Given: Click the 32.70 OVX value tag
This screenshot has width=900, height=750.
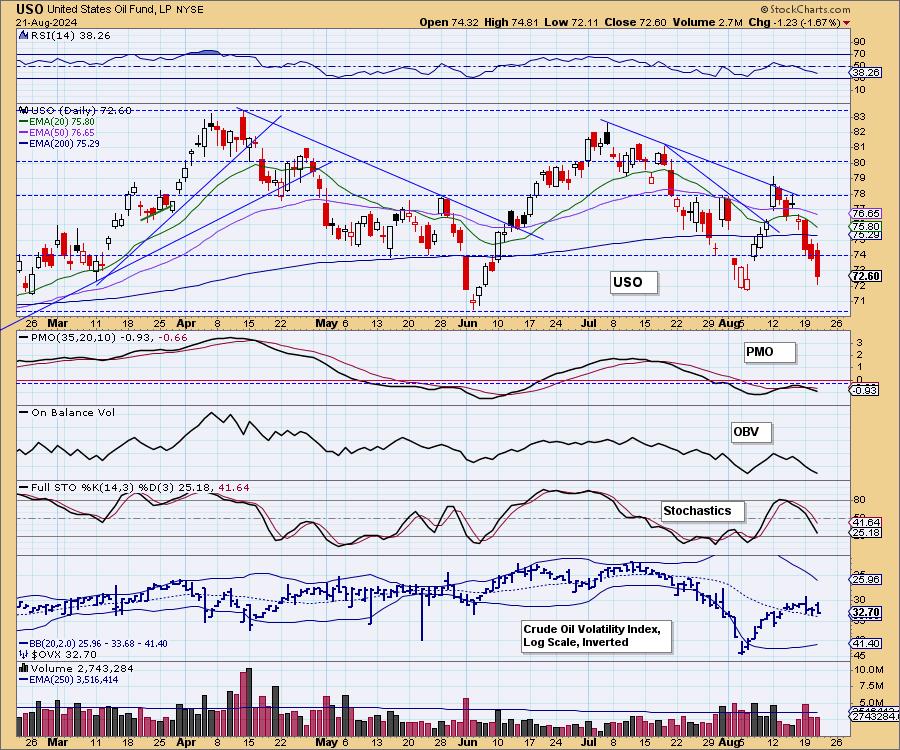Looking at the screenshot, I should [x=866, y=612].
